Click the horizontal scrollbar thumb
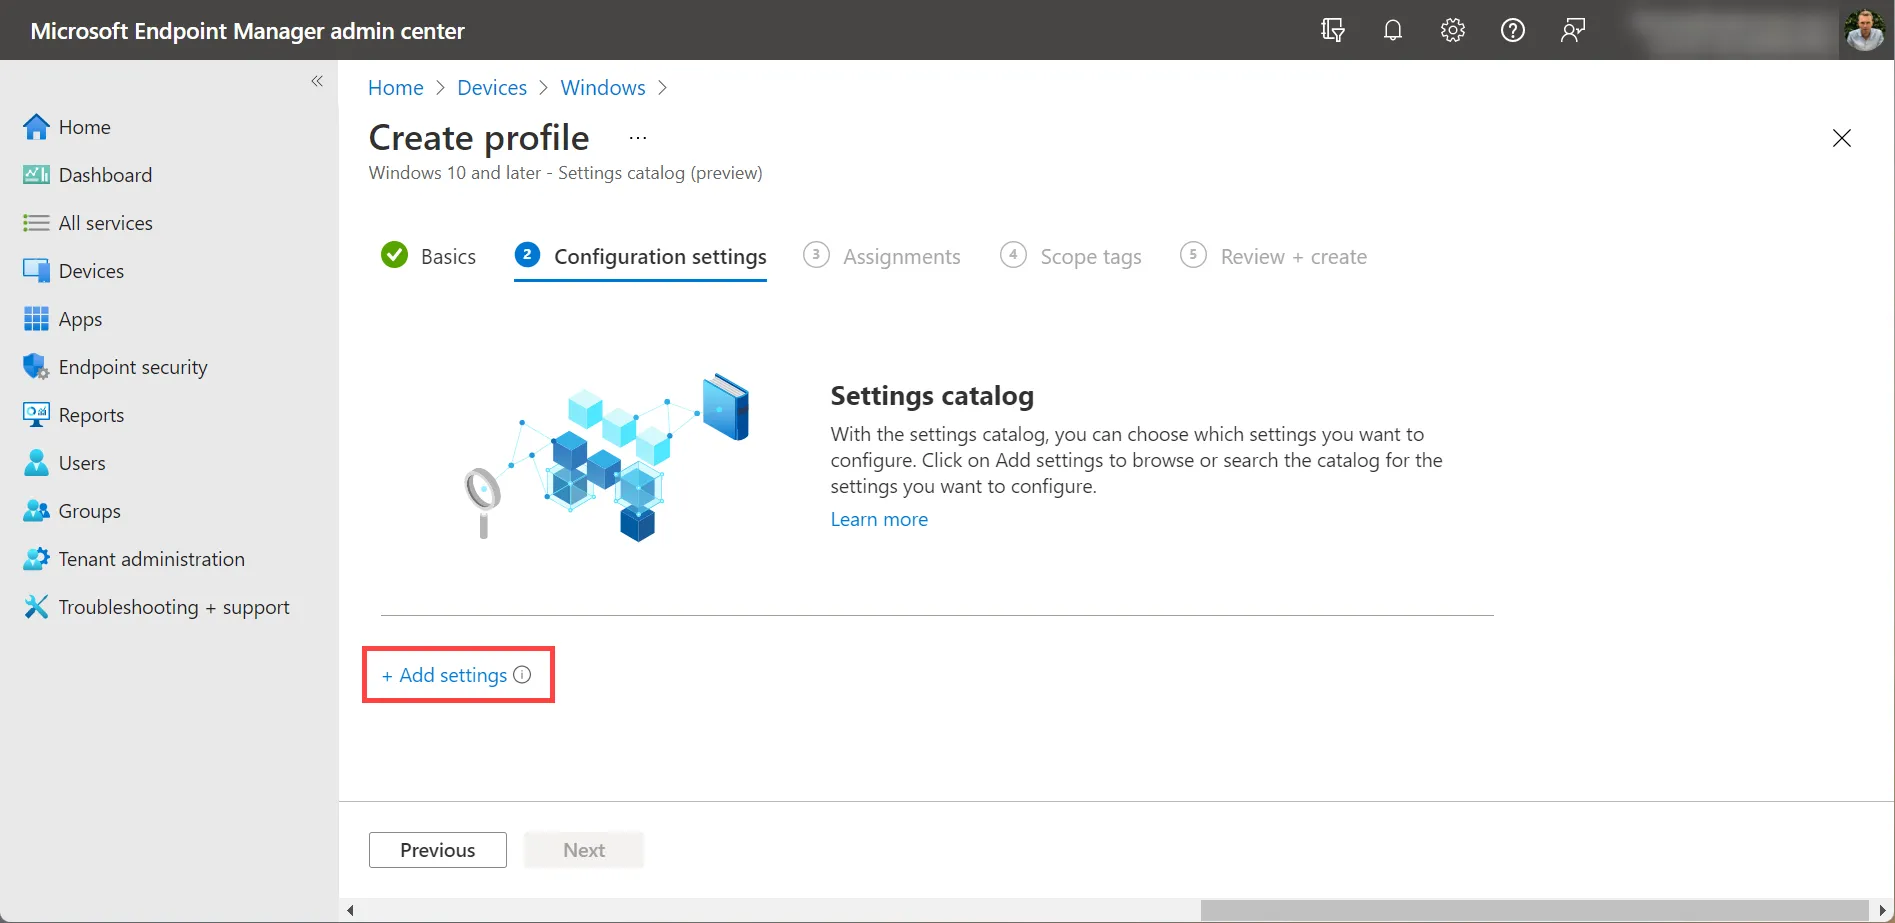 (1534, 910)
